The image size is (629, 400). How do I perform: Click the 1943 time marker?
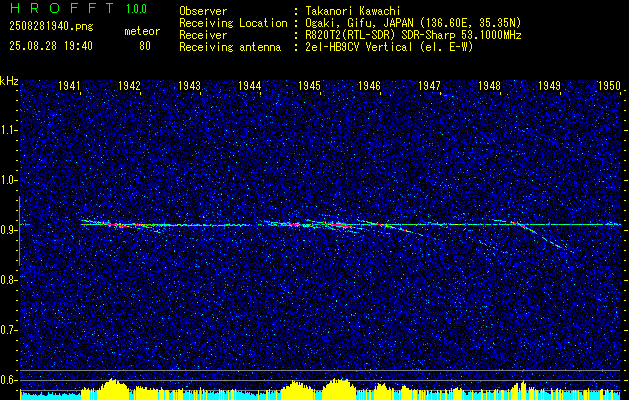point(189,85)
